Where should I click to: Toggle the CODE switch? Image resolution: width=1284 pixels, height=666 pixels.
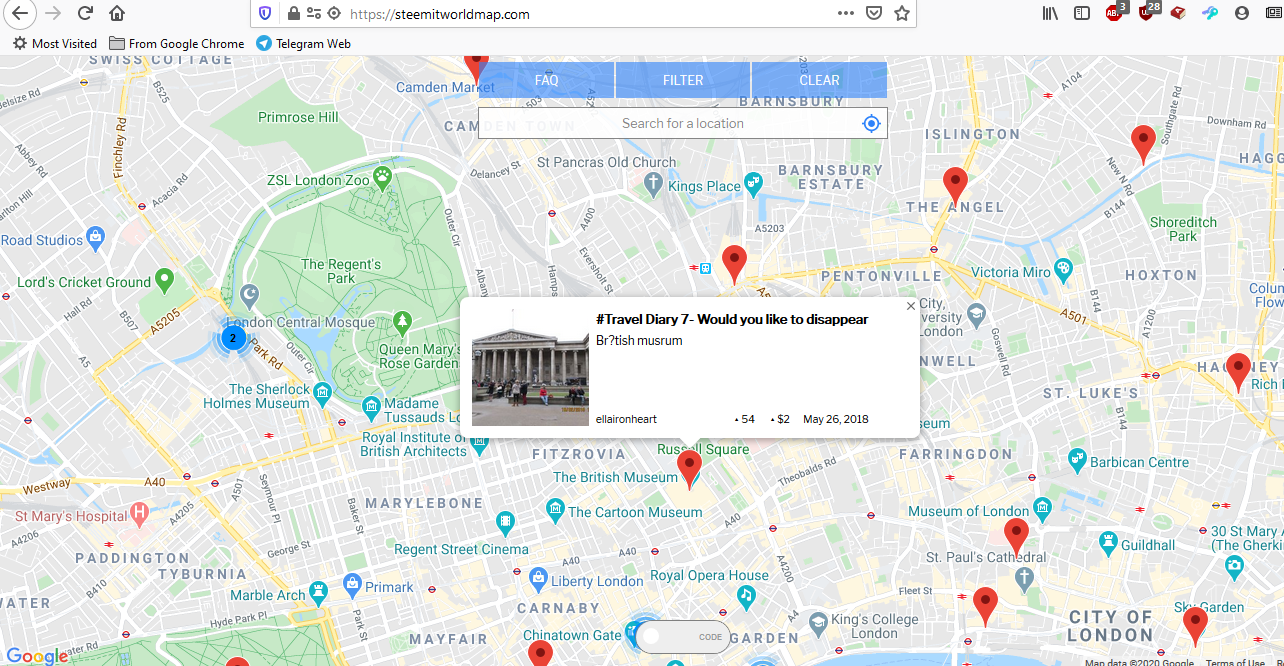(x=683, y=637)
